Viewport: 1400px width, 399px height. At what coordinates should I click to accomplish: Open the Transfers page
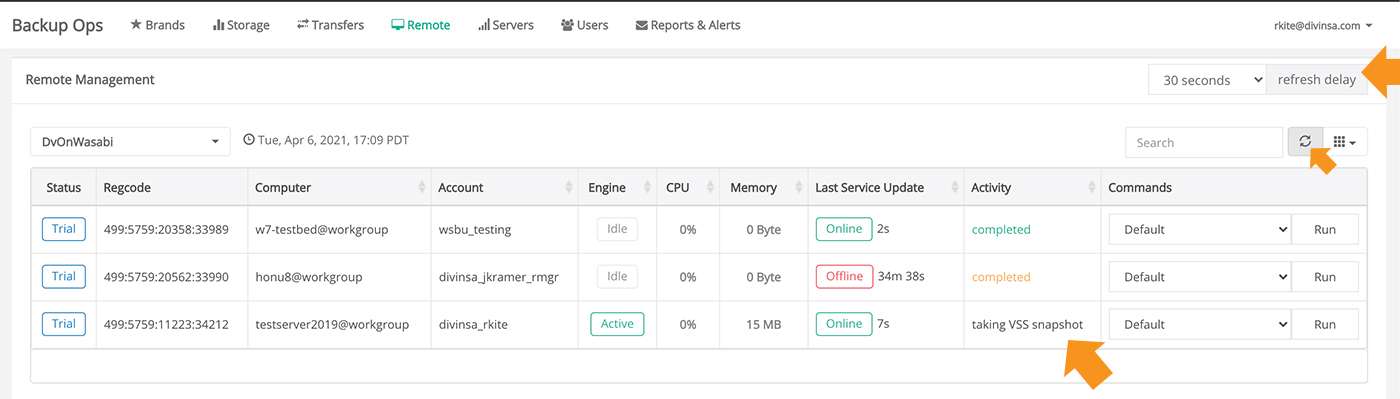point(330,25)
